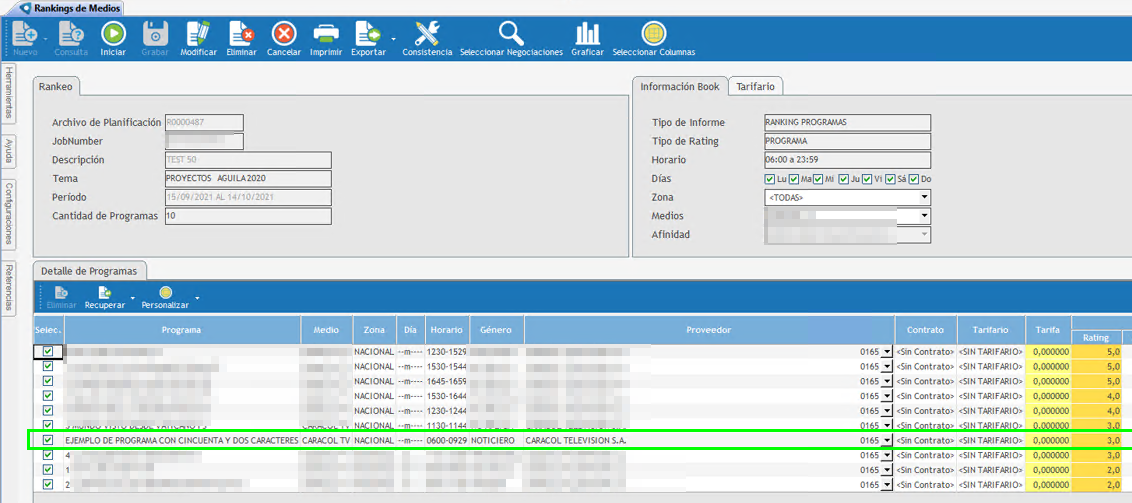Toggle the Ma day checkbox
This screenshot has width=1132, height=503.
(x=794, y=179)
